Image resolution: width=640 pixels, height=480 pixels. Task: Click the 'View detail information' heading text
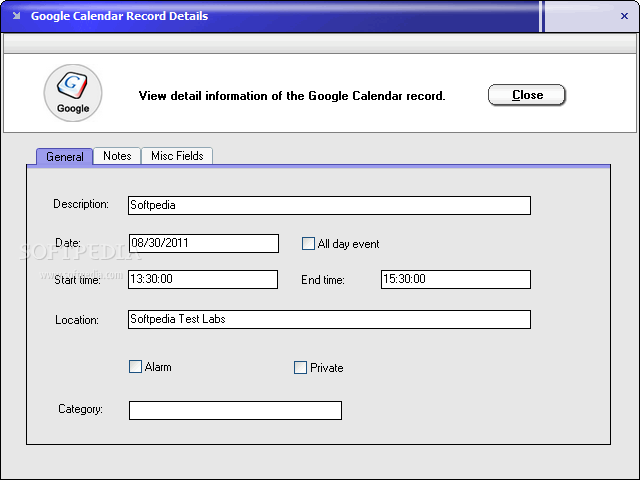(x=292, y=96)
